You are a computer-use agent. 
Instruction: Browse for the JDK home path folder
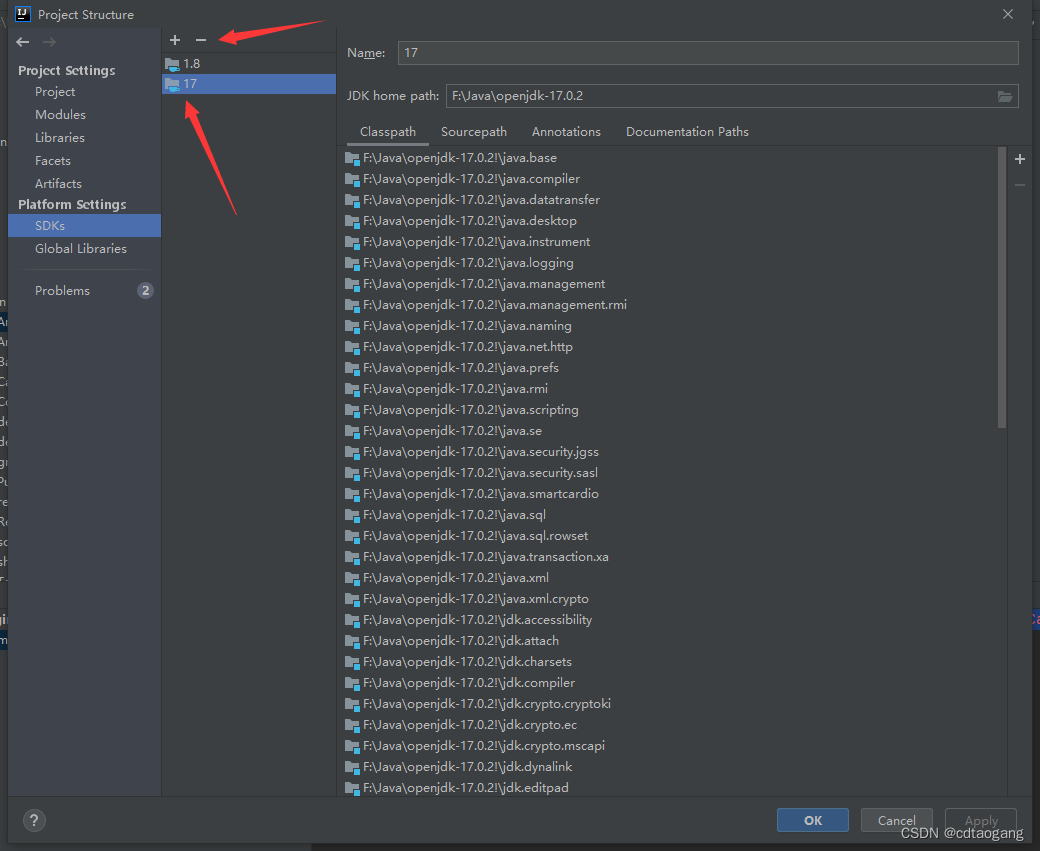(x=1005, y=96)
